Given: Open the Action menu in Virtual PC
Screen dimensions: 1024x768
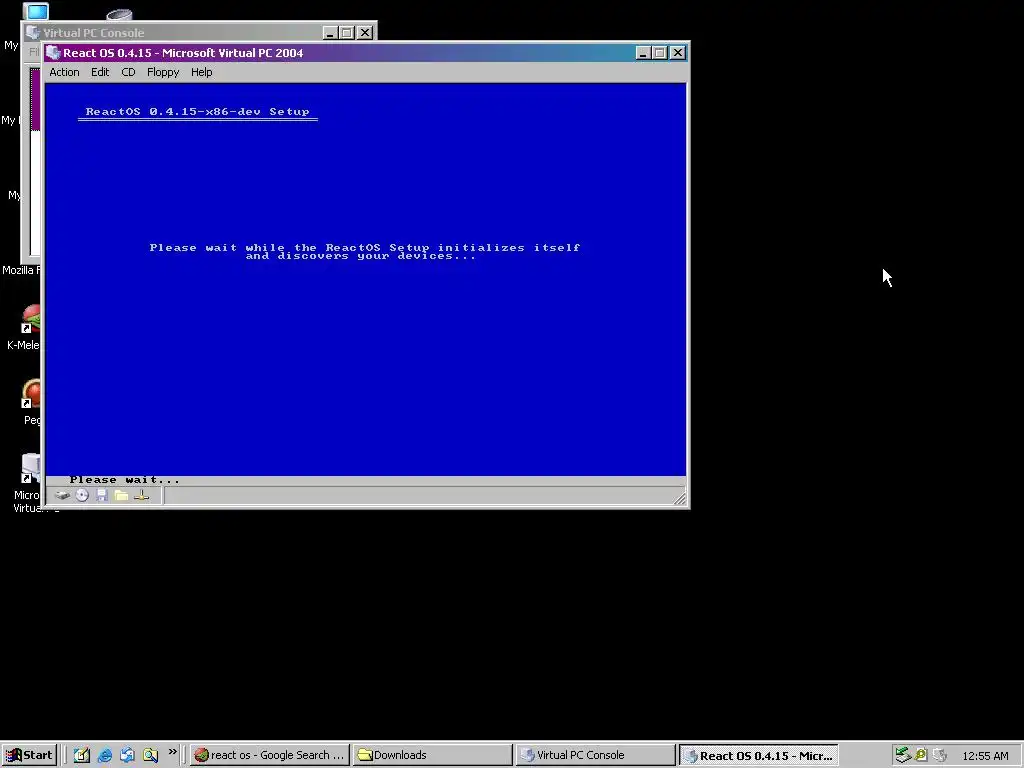Looking at the screenshot, I should [64, 72].
